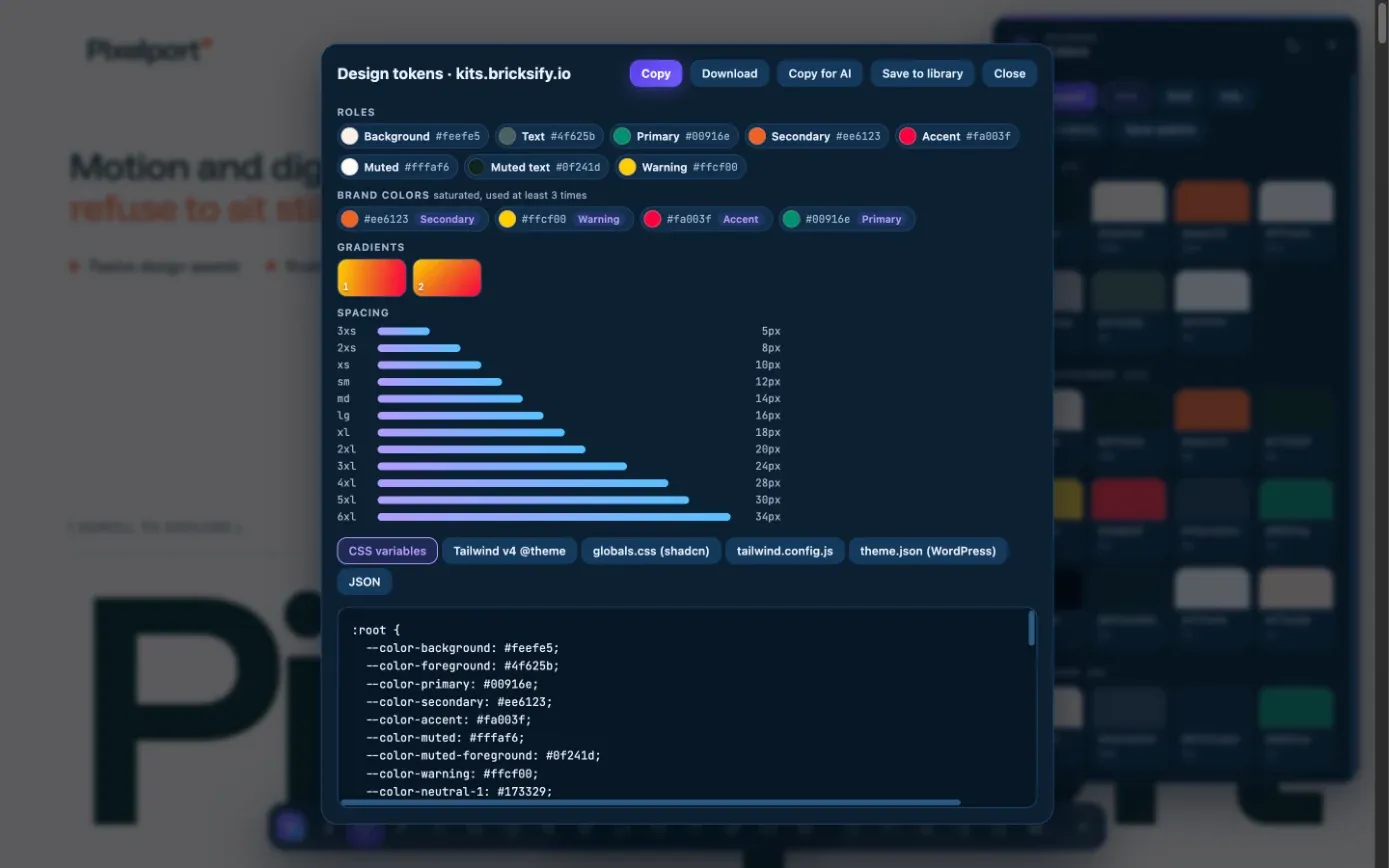
Task: Pick the Secondary role chip #ee6123
Action: coord(817,136)
